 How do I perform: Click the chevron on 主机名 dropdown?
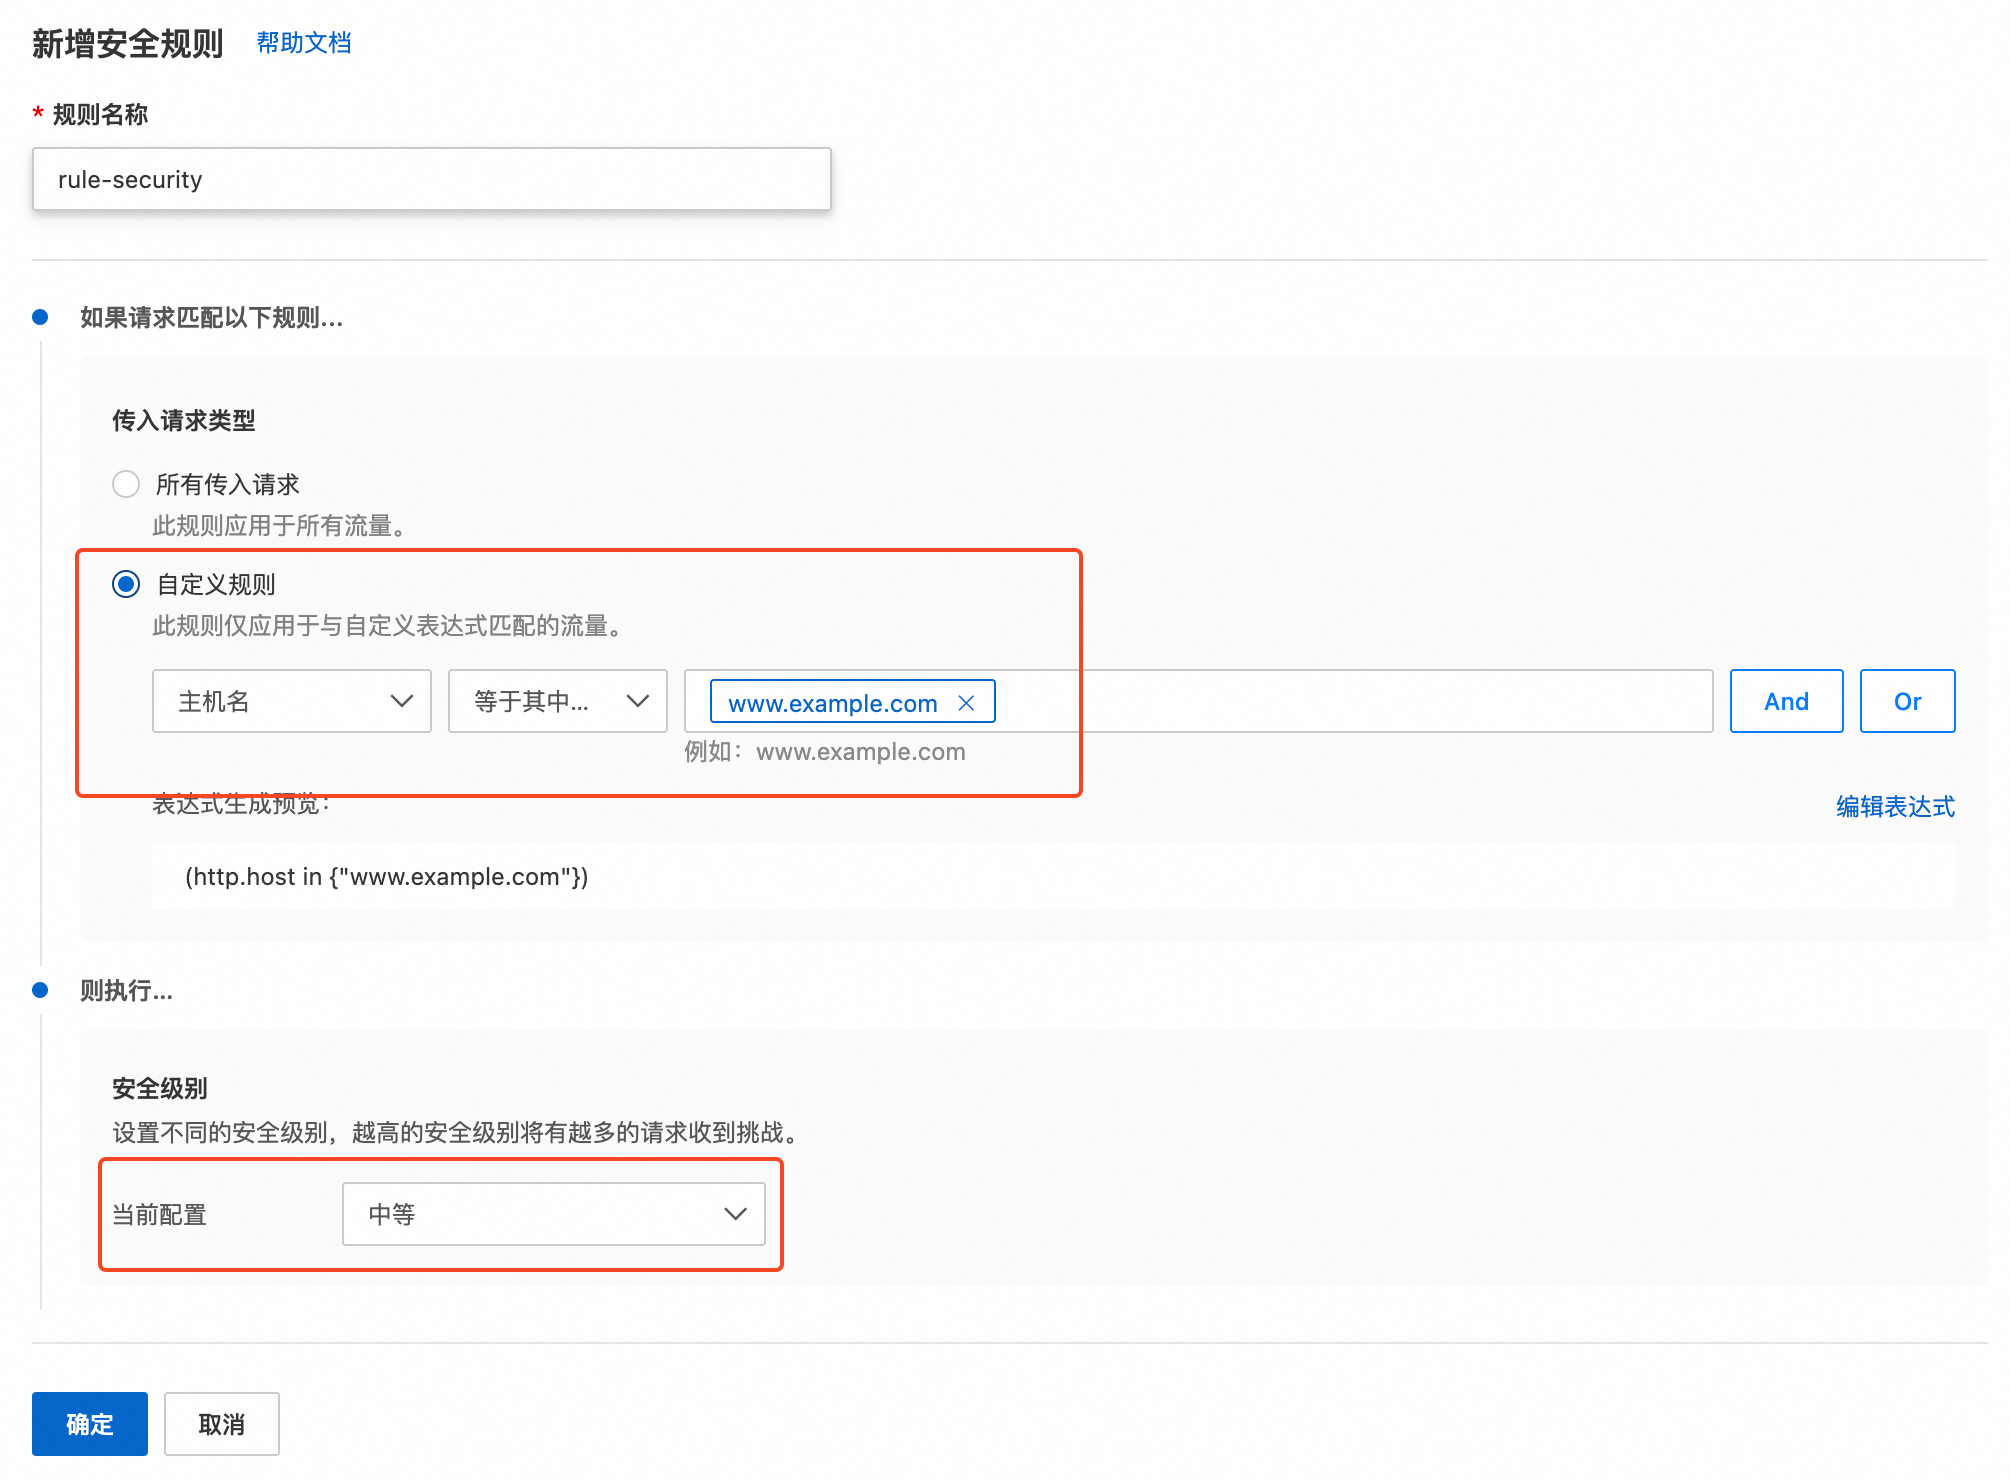402,701
